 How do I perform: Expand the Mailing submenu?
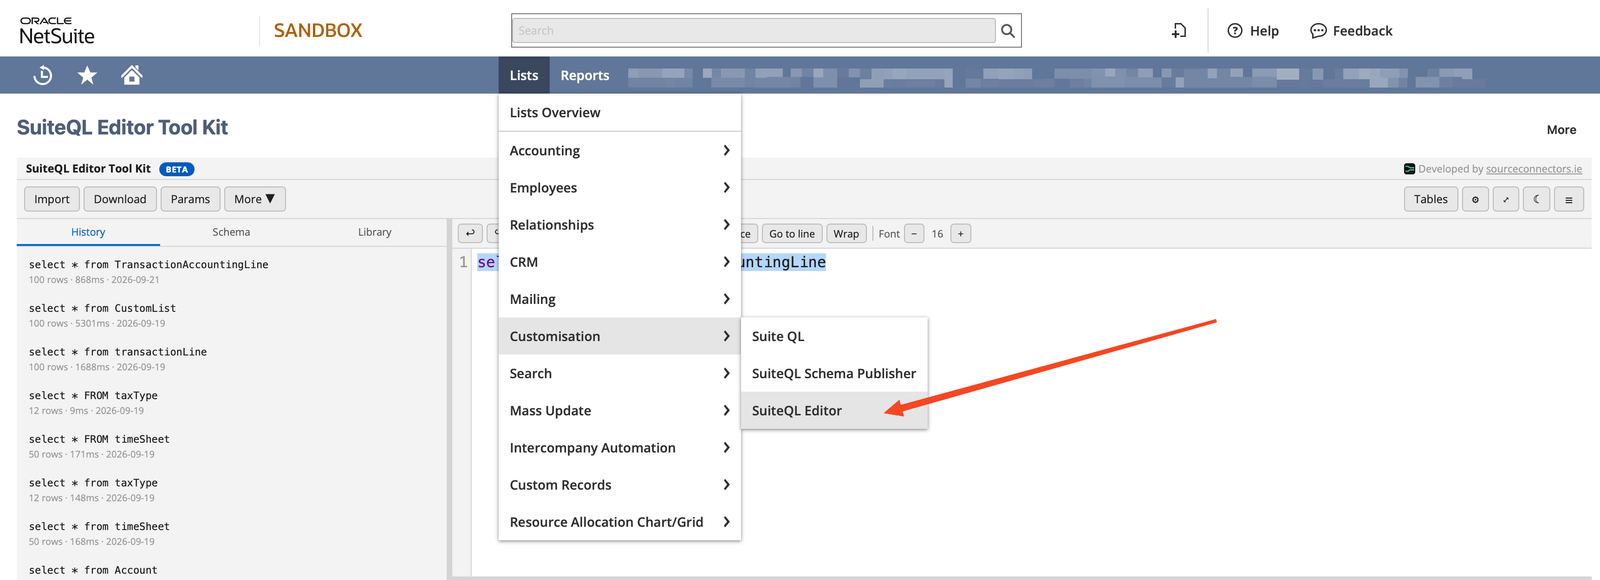(619, 299)
